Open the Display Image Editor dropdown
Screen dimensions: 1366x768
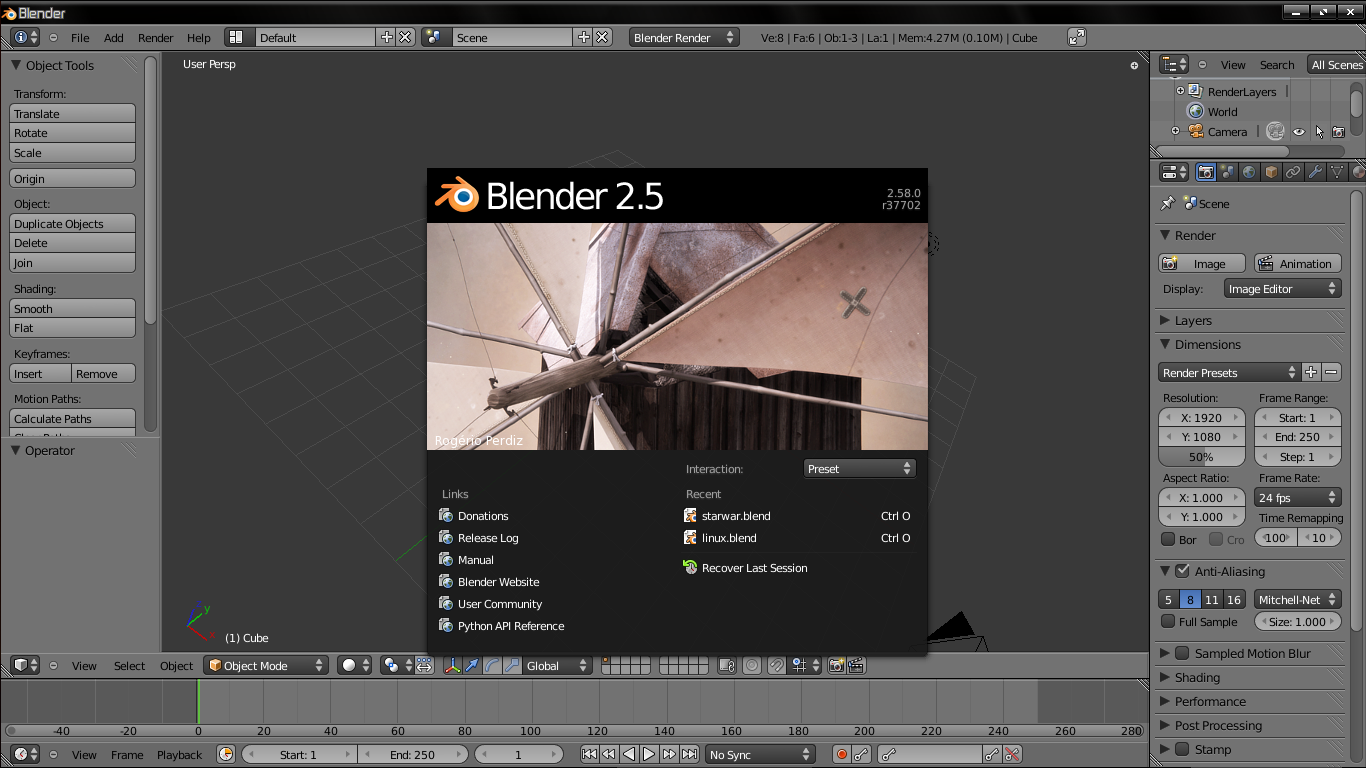point(1282,289)
